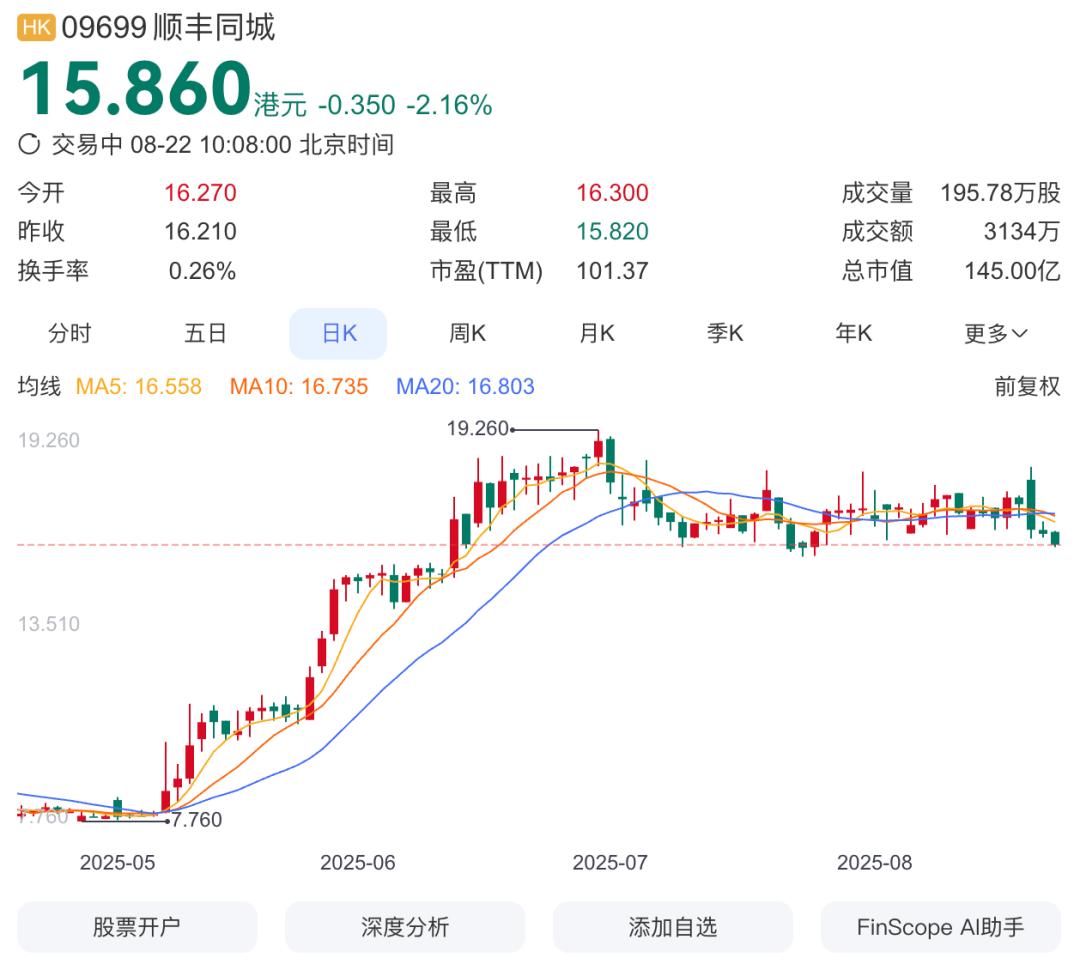Click the 7.760 low price marker
The image size is (1080, 970).
tap(197, 820)
